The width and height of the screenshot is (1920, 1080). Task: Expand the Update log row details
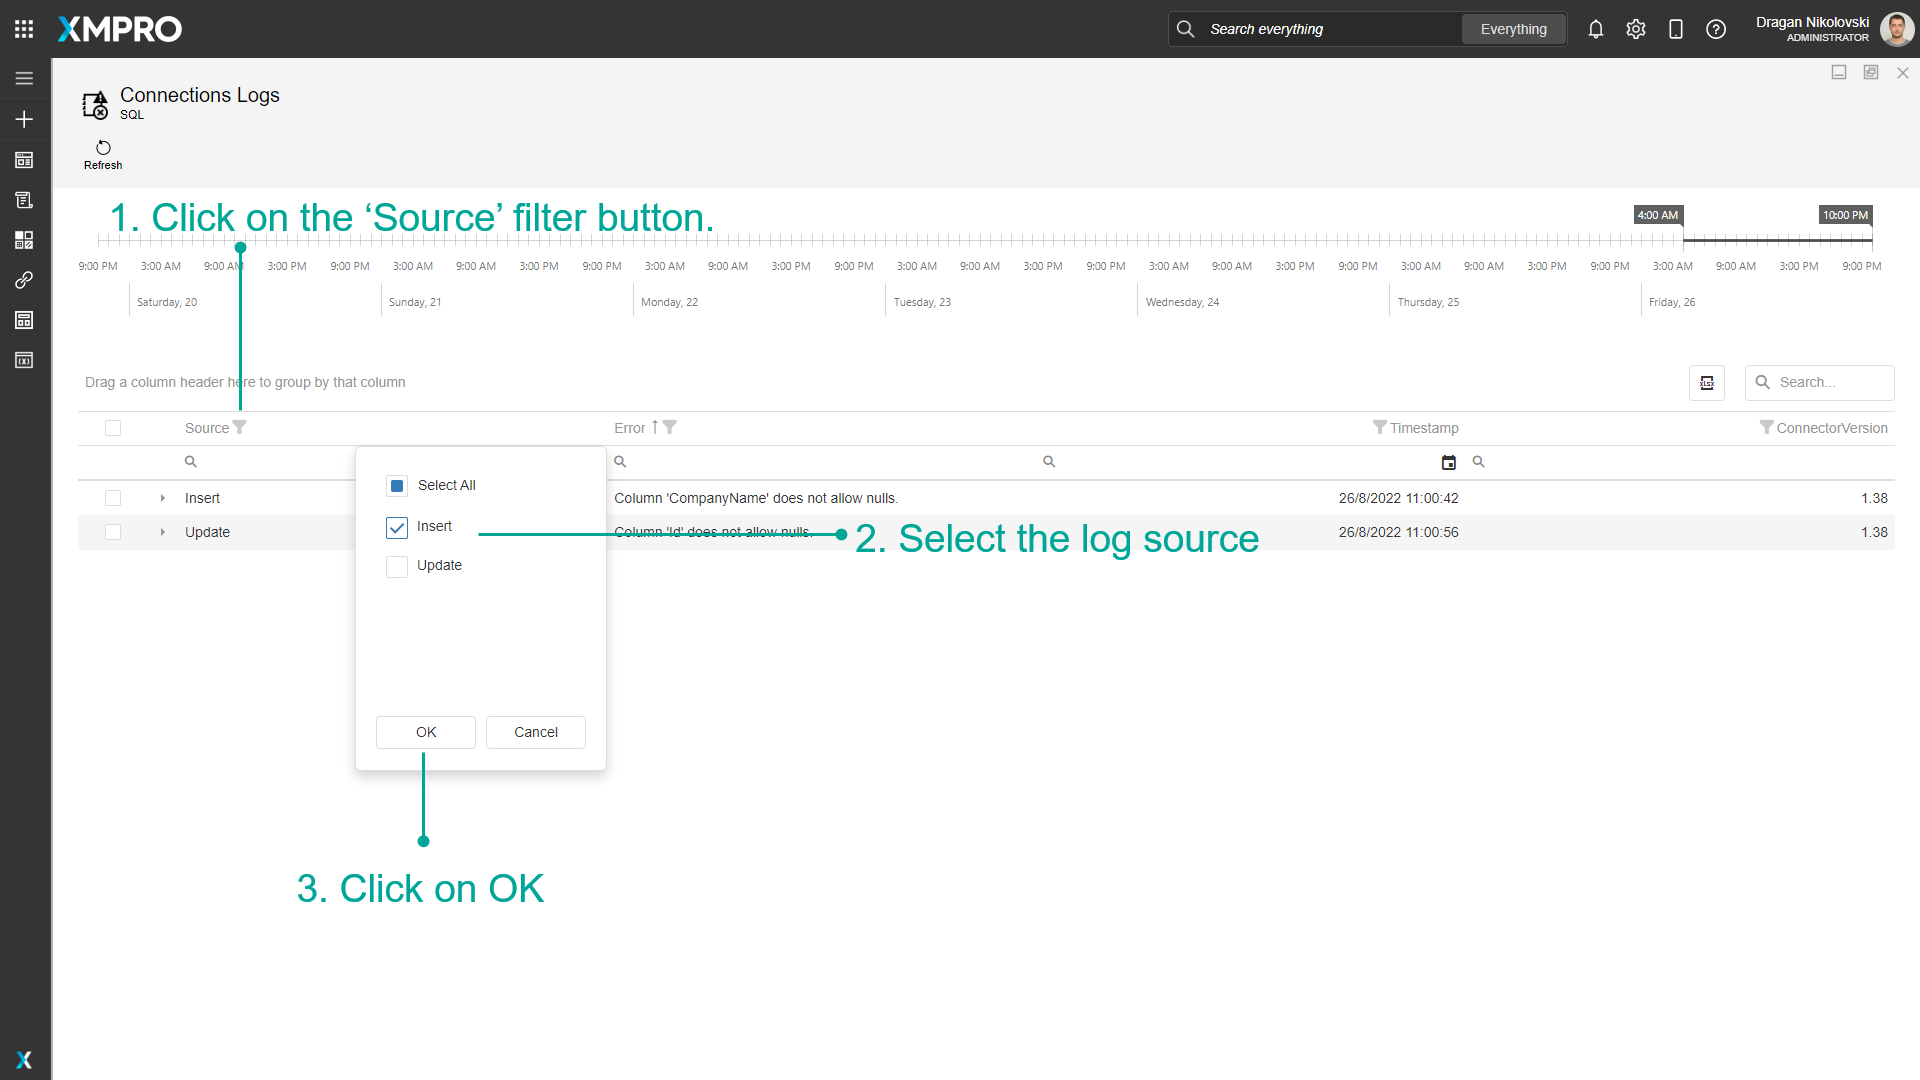pyautogui.click(x=162, y=532)
